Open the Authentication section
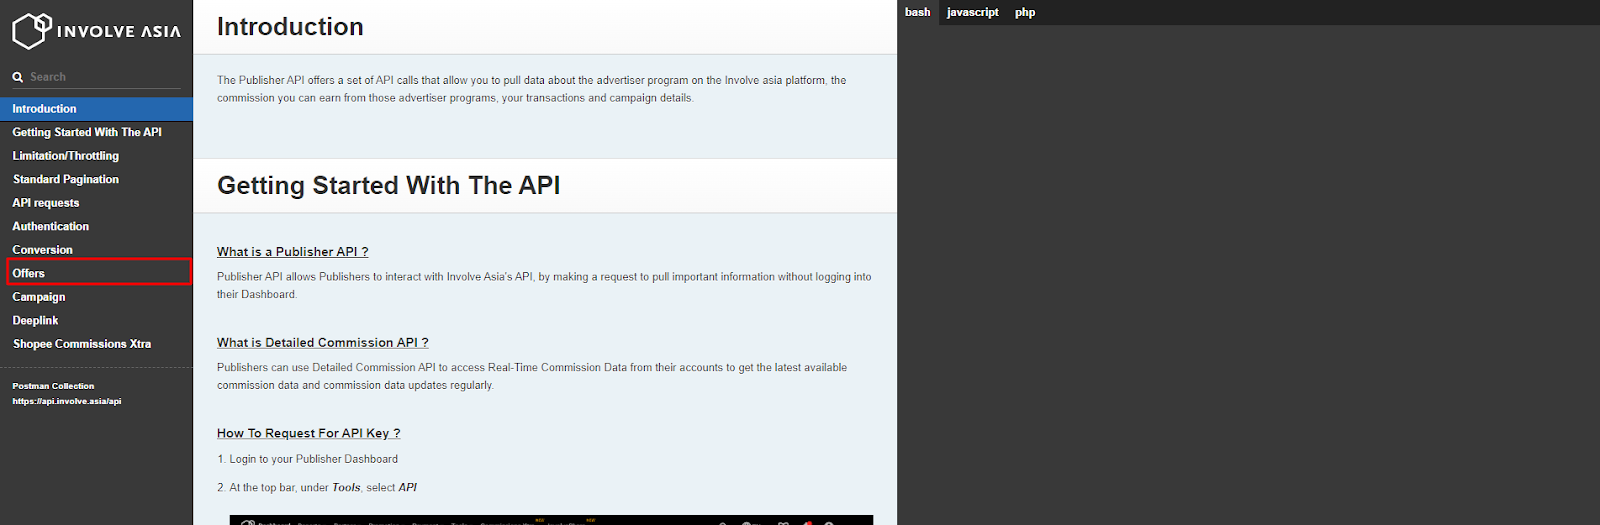Image resolution: width=1600 pixels, height=525 pixels. (x=51, y=227)
